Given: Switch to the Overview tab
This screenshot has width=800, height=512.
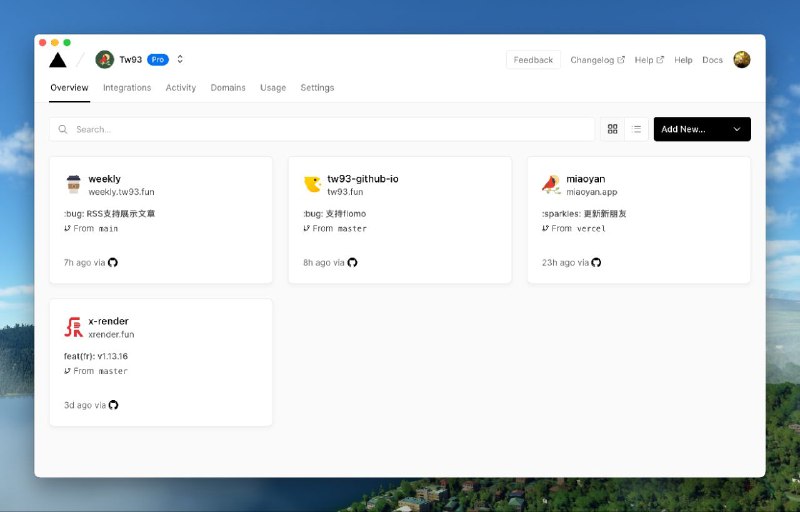Looking at the screenshot, I should point(69,88).
